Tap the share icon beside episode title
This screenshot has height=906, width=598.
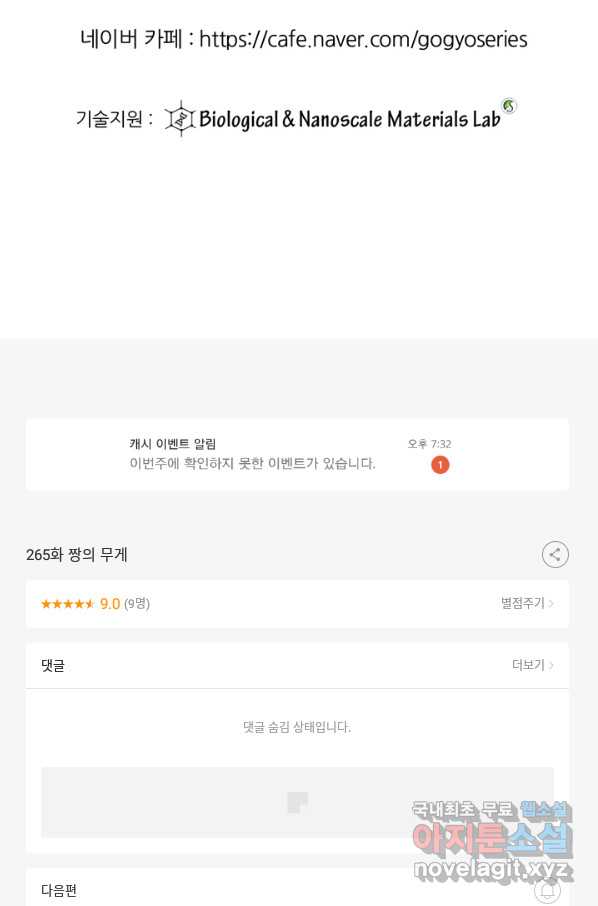click(x=555, y=555)
